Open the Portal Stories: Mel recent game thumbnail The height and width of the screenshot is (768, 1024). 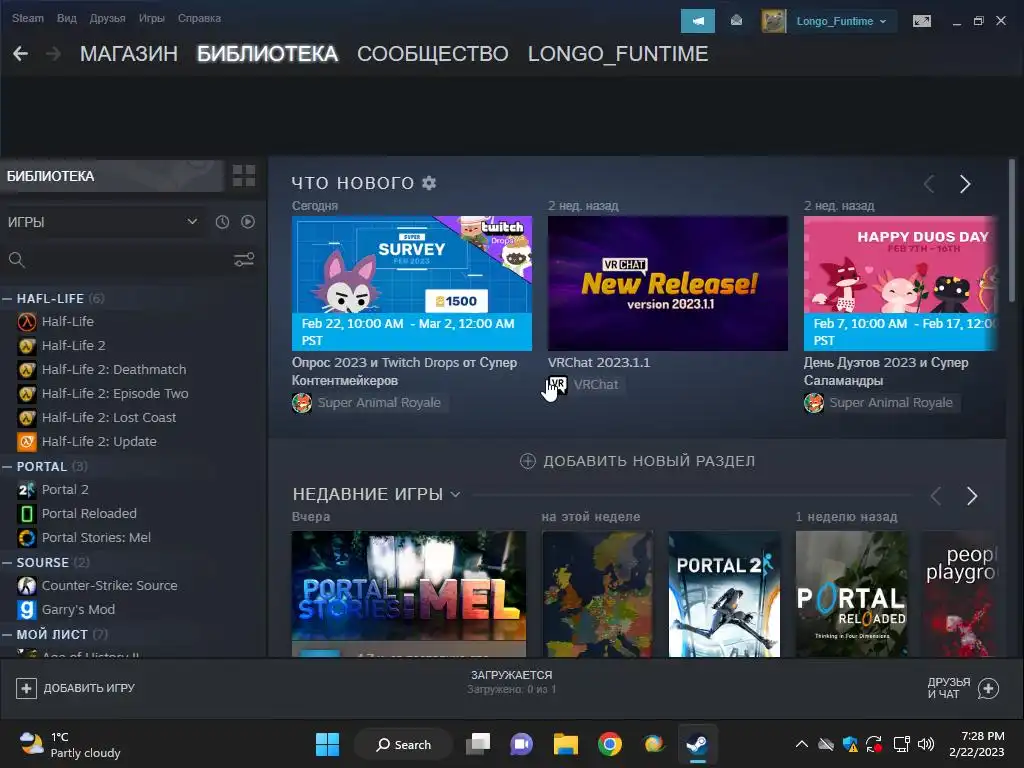coord(409,594)
